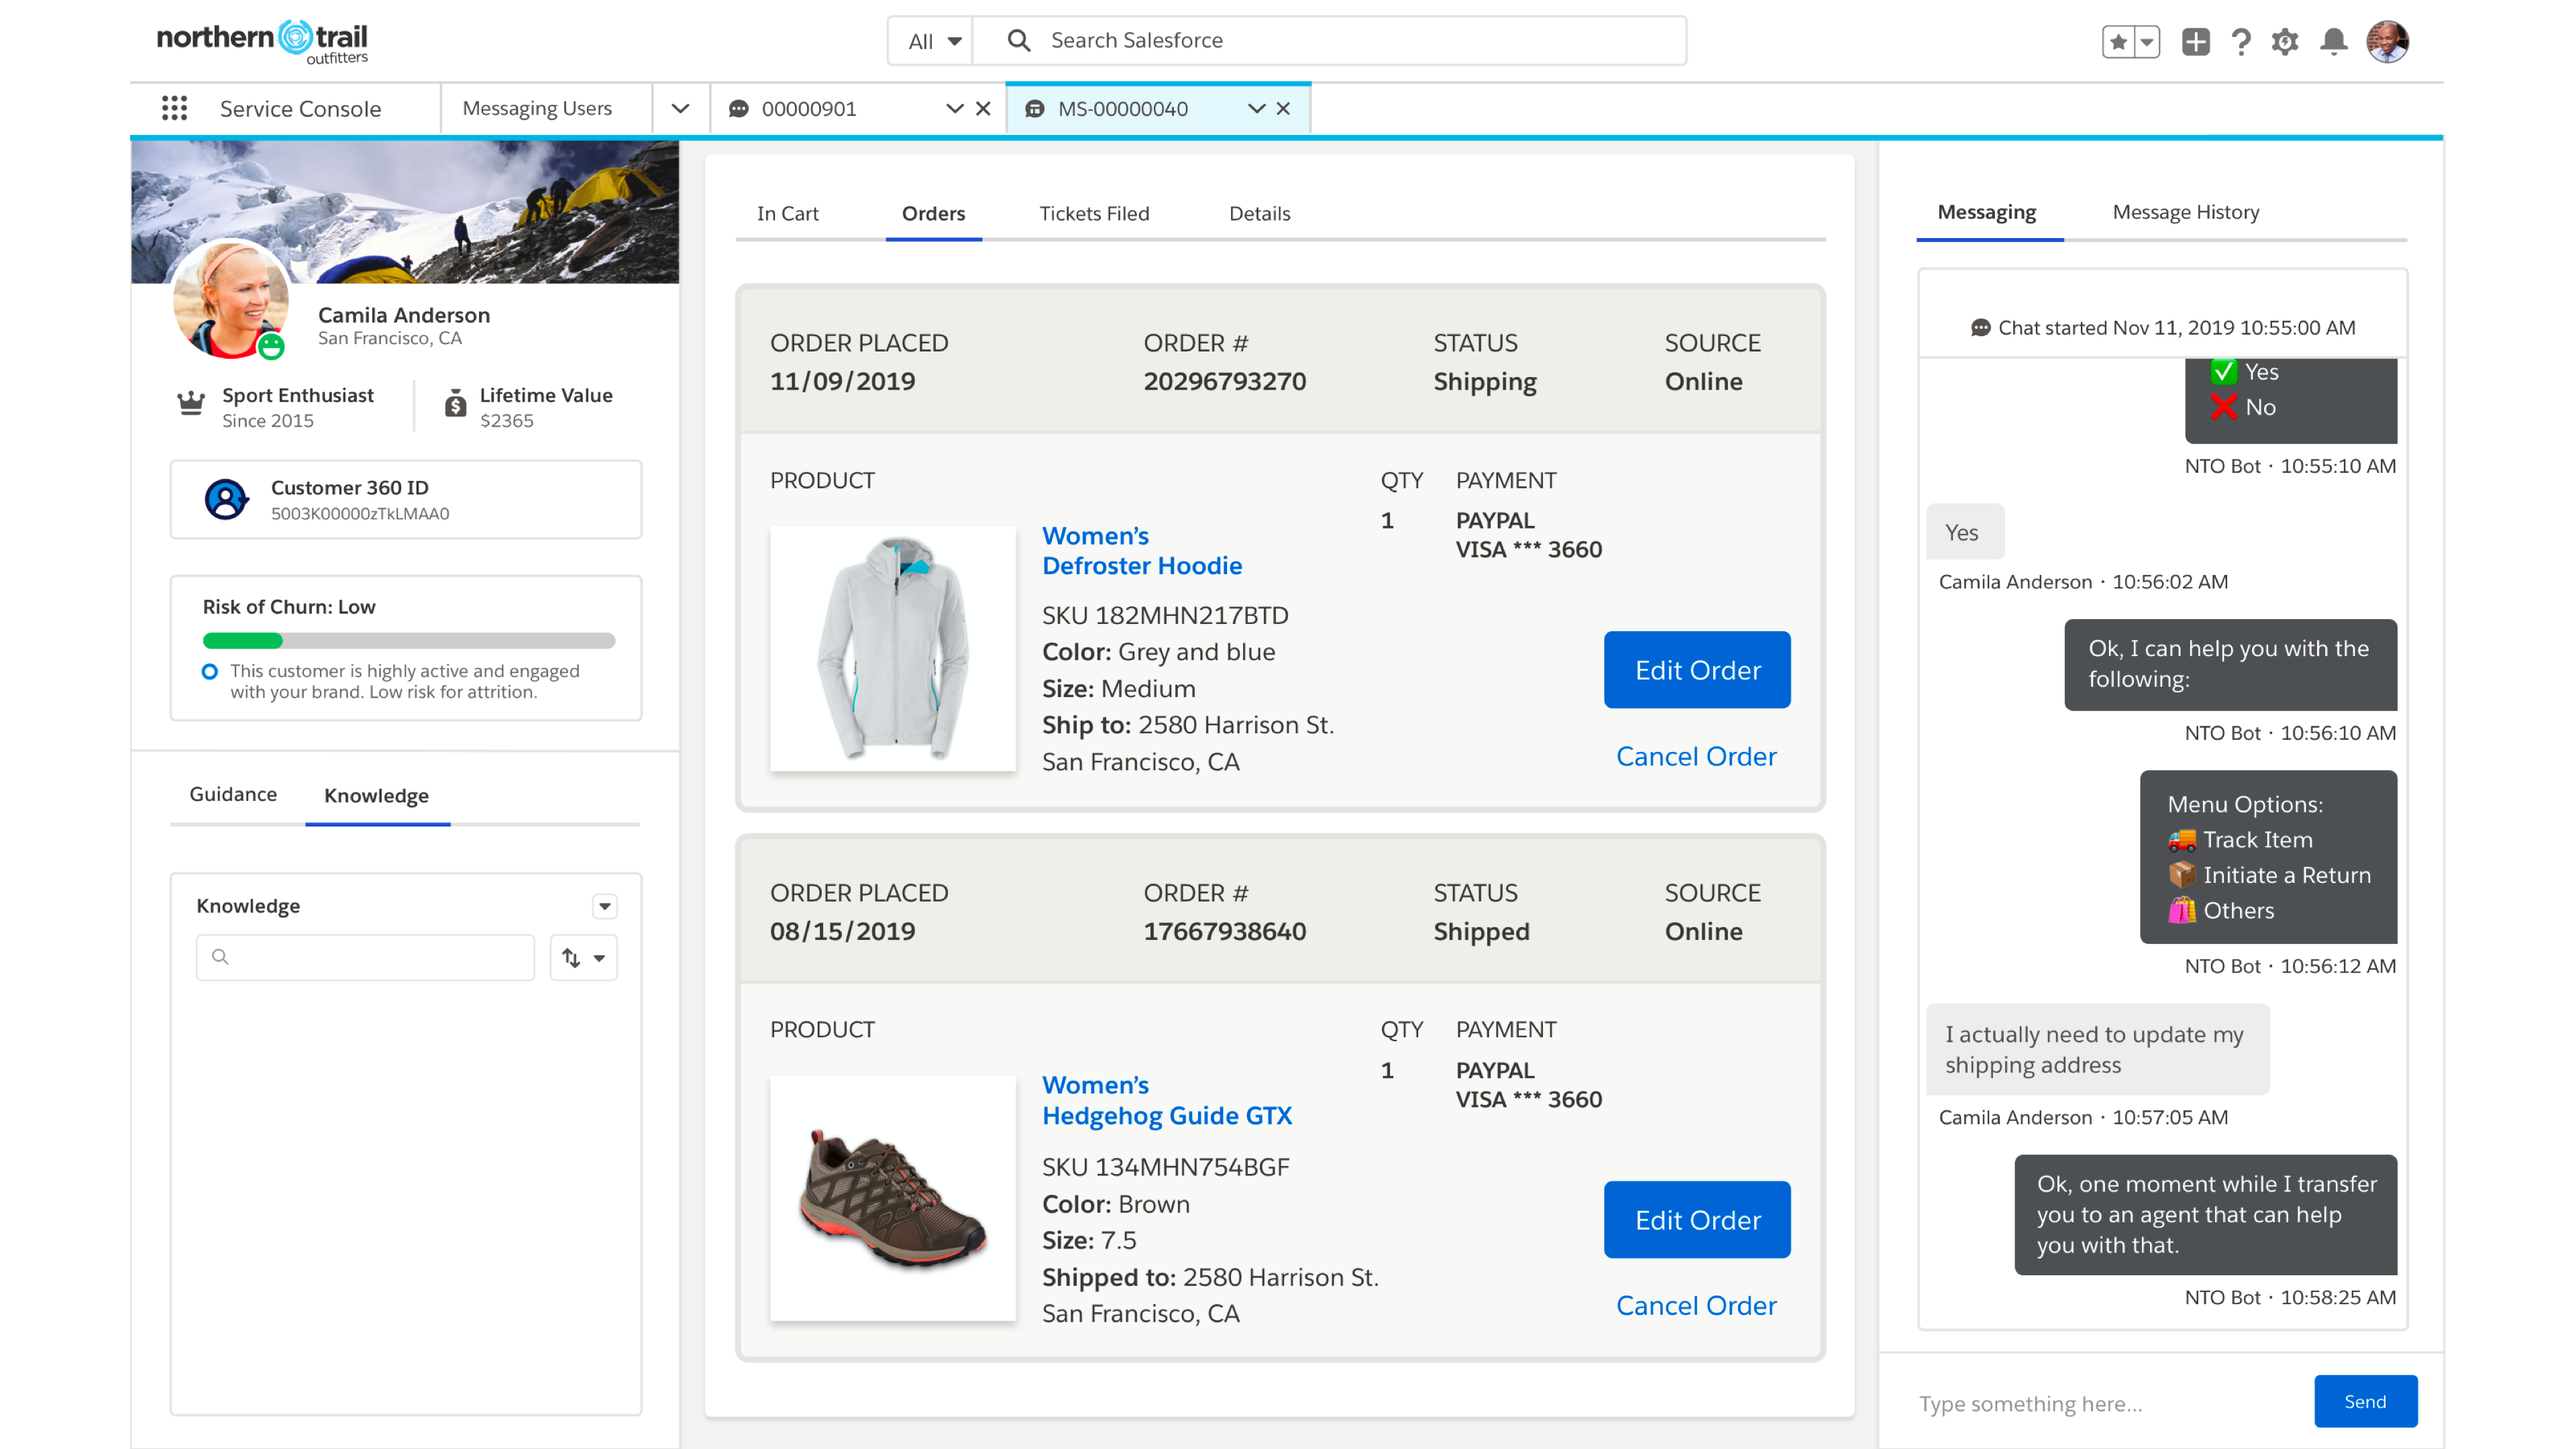This screenshot has height=1449, width=2576.
Task: Switch to the Tickets Filed tab
Action: coord(1094,213)
